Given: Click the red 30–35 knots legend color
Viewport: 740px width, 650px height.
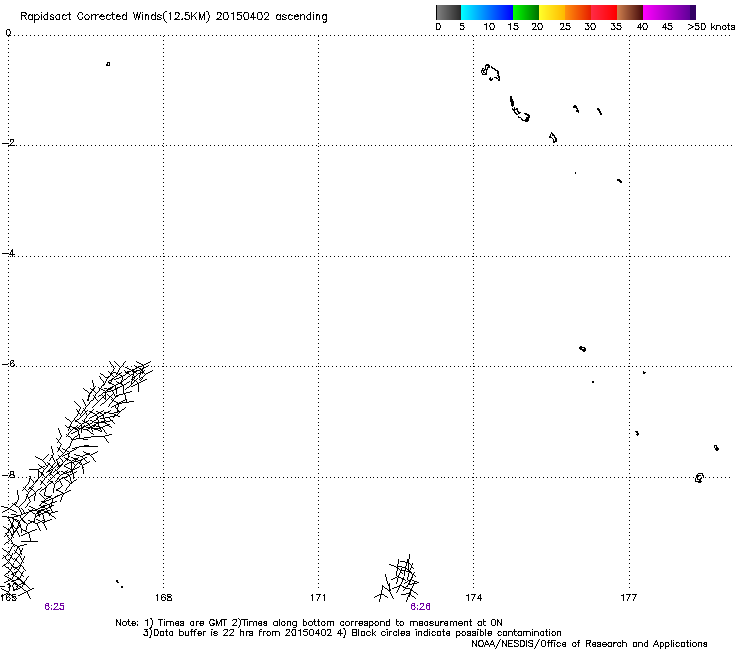Looking at the screenshot, I should (x=604, y=12).
